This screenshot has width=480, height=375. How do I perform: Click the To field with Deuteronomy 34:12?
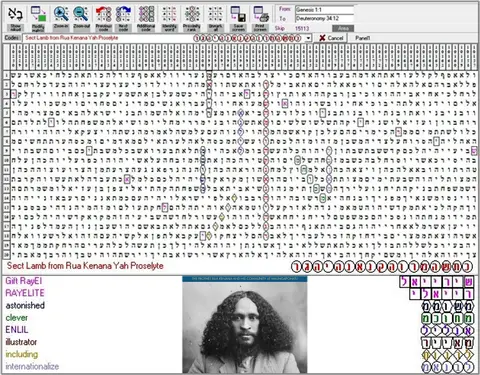tap(324, 18)
